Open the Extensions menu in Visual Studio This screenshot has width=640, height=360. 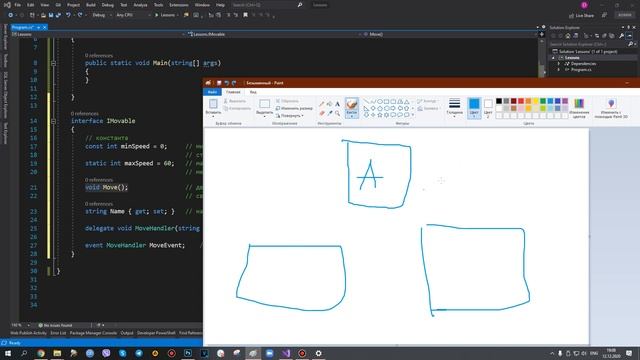coord(179,5)
